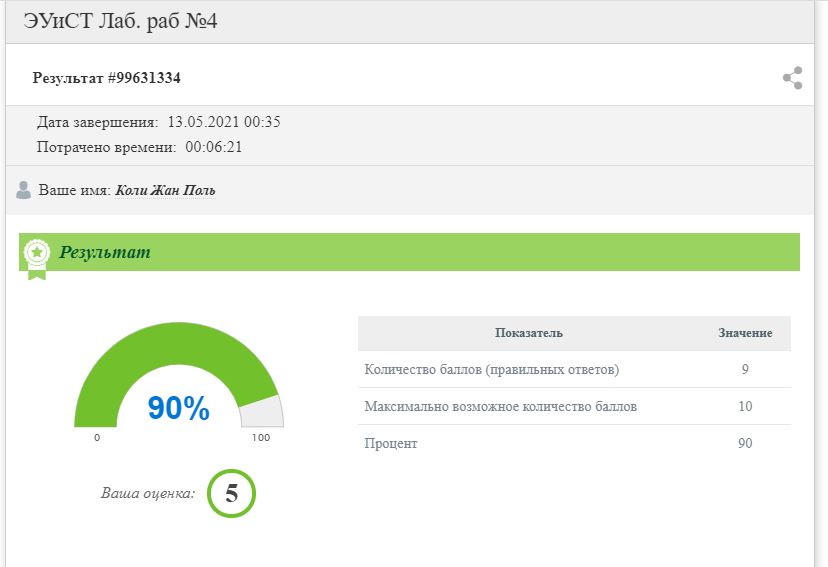
Task: Click the time spent value 00:06:21
Action: 214,147
